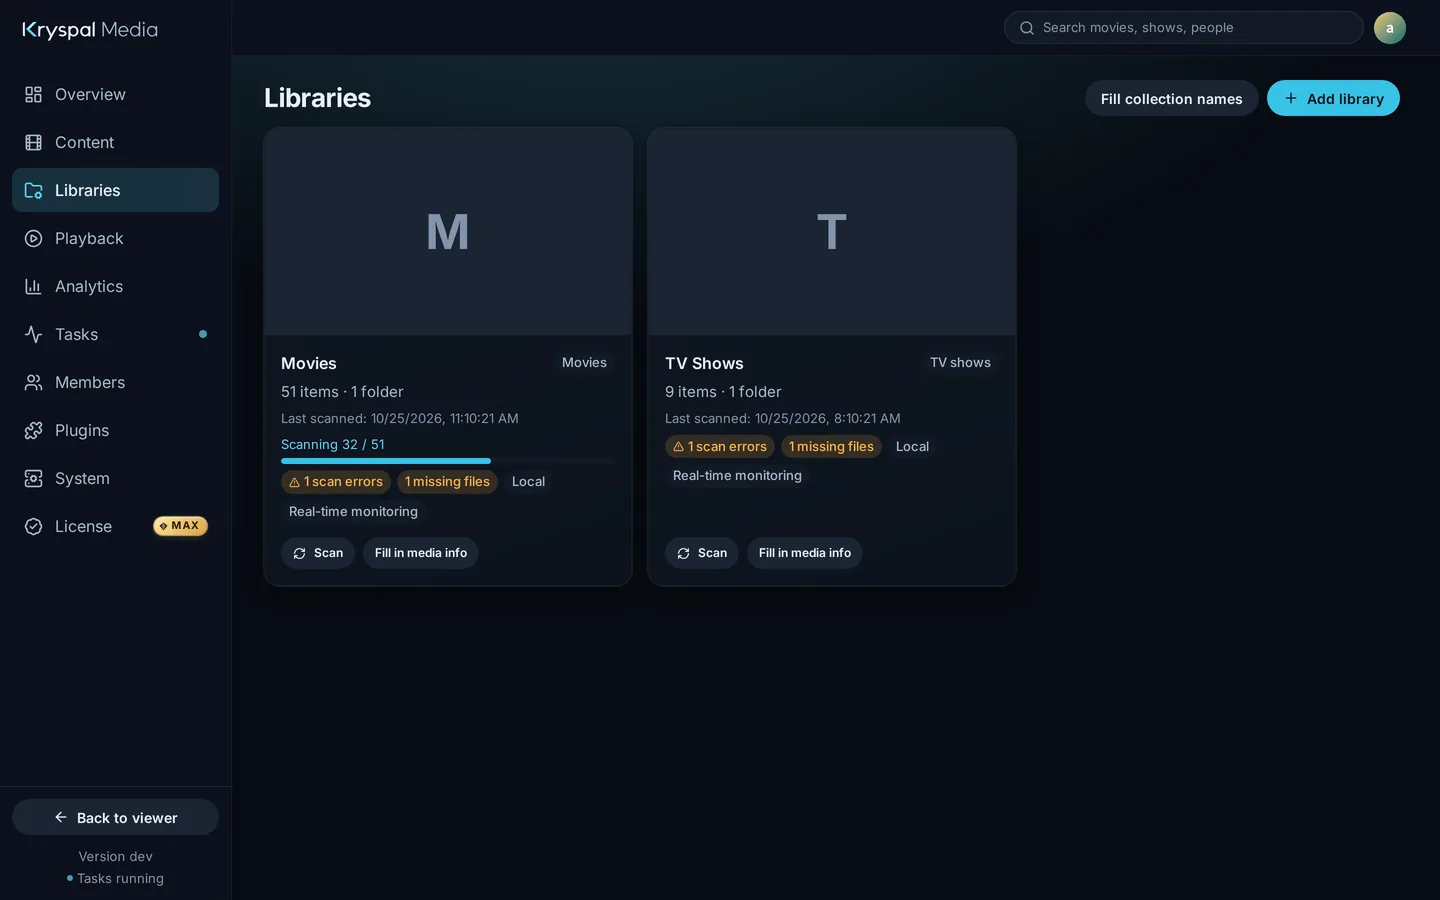The width and height of the screenshot is (1440, 900).
Task: Open the Overview menu item
Action: pos(115,94)
